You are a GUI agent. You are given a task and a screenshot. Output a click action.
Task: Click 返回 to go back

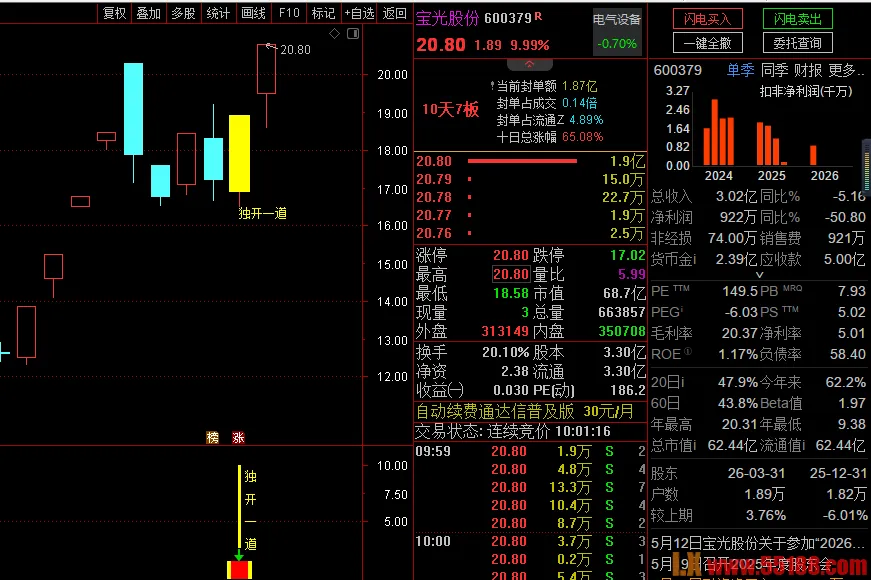tap(394, 13)
